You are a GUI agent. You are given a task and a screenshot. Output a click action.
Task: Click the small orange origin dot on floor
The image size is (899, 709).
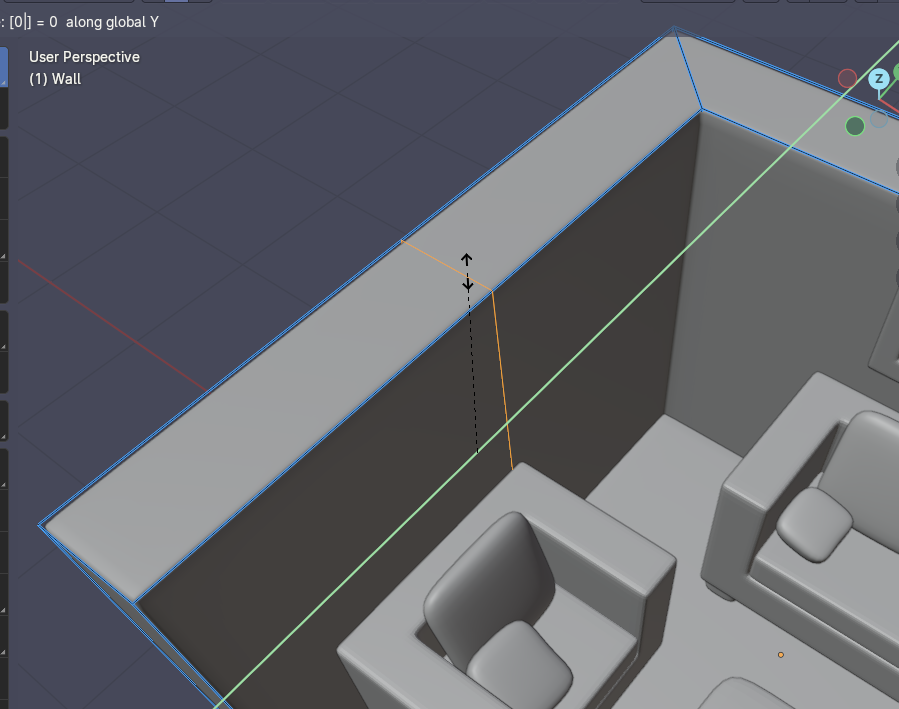781,655
